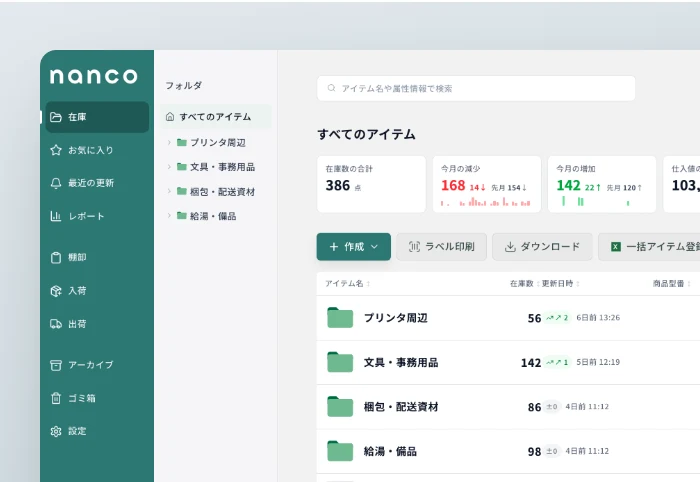Click stock count 86 in 梱包・配送資材 row

pyautogui.click(x=534, y=407)
